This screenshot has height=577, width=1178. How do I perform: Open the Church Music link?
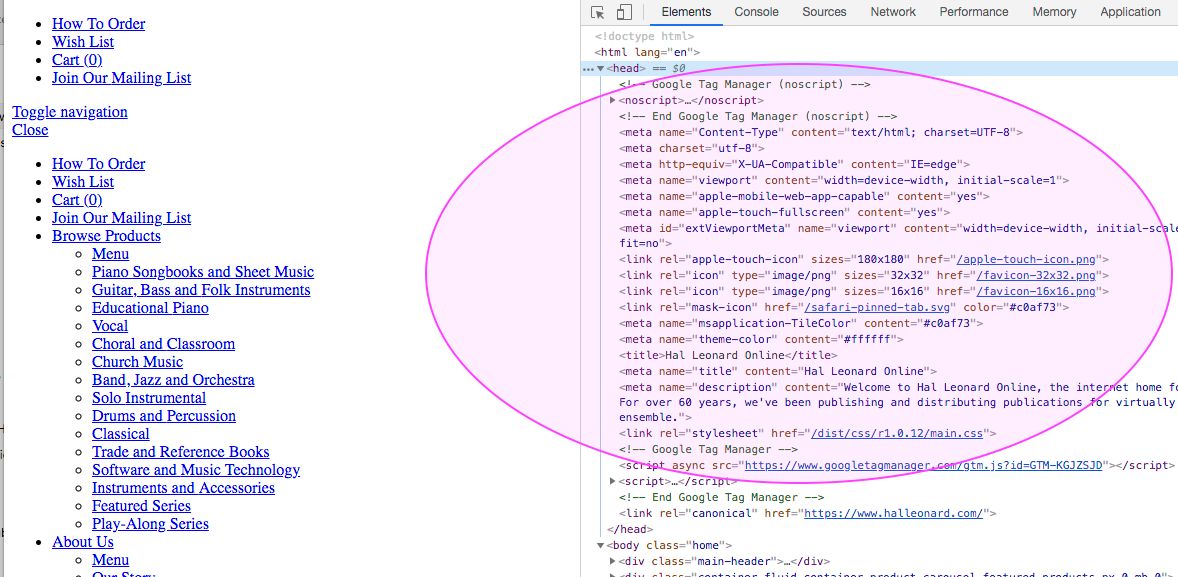(137, 362)
